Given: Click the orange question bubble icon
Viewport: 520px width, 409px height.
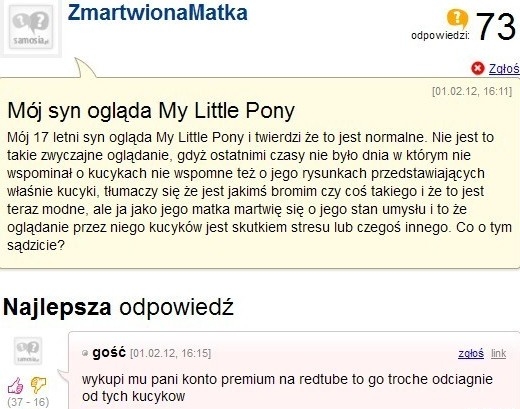Looking at the screenshot, I should [457, 19].
